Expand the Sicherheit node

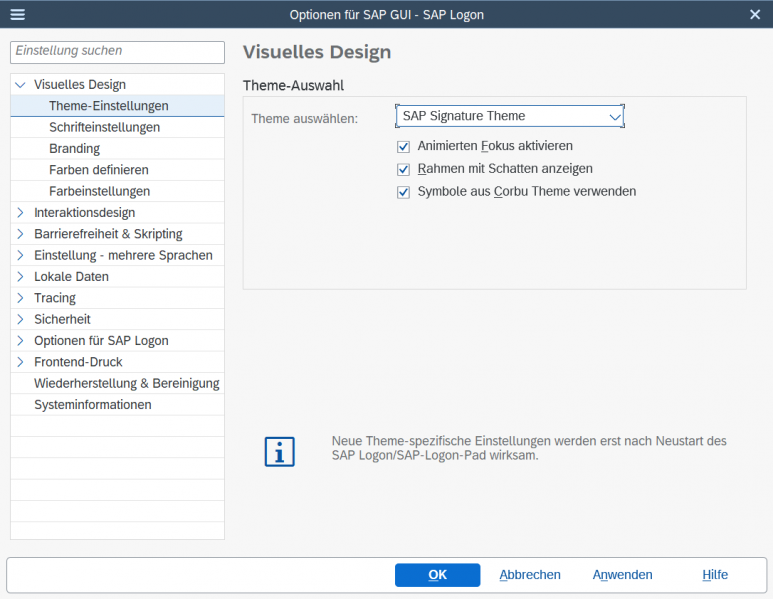[x=20, y=319]
